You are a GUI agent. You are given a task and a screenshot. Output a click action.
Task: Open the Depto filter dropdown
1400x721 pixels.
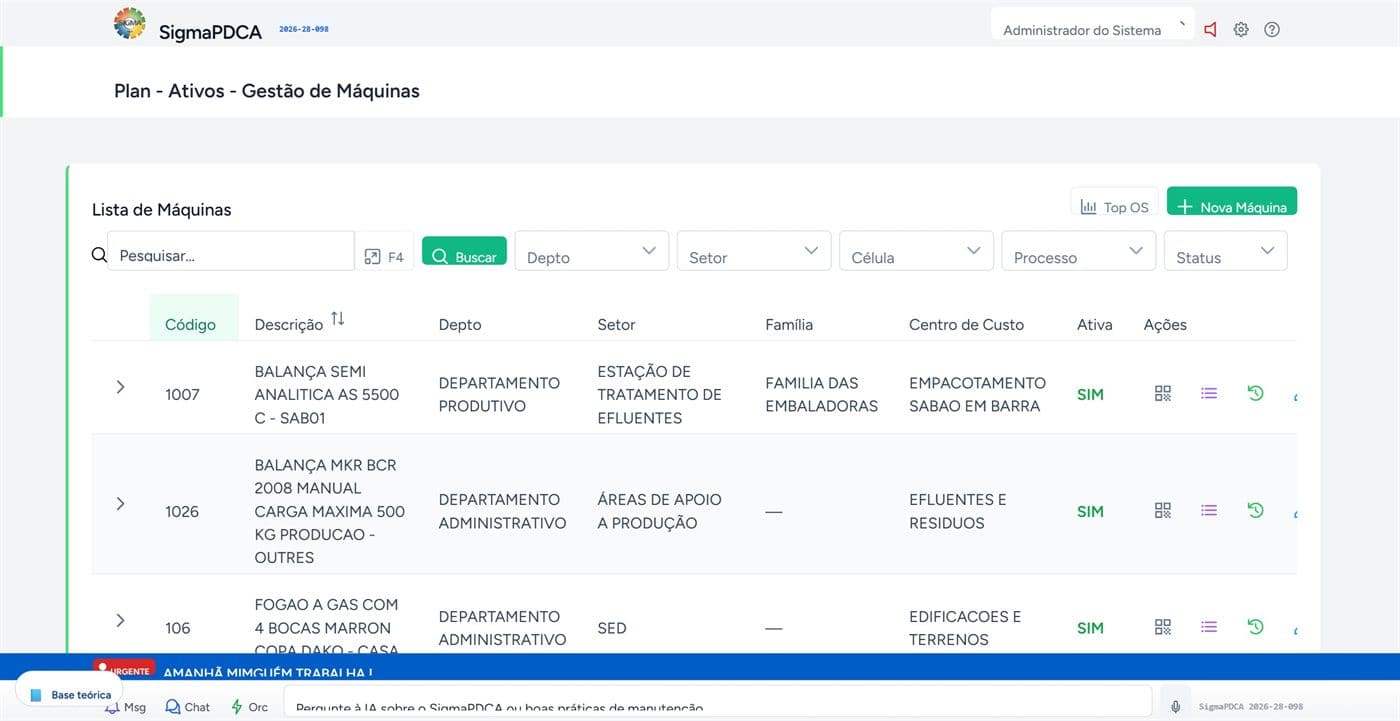click(592, 251)
